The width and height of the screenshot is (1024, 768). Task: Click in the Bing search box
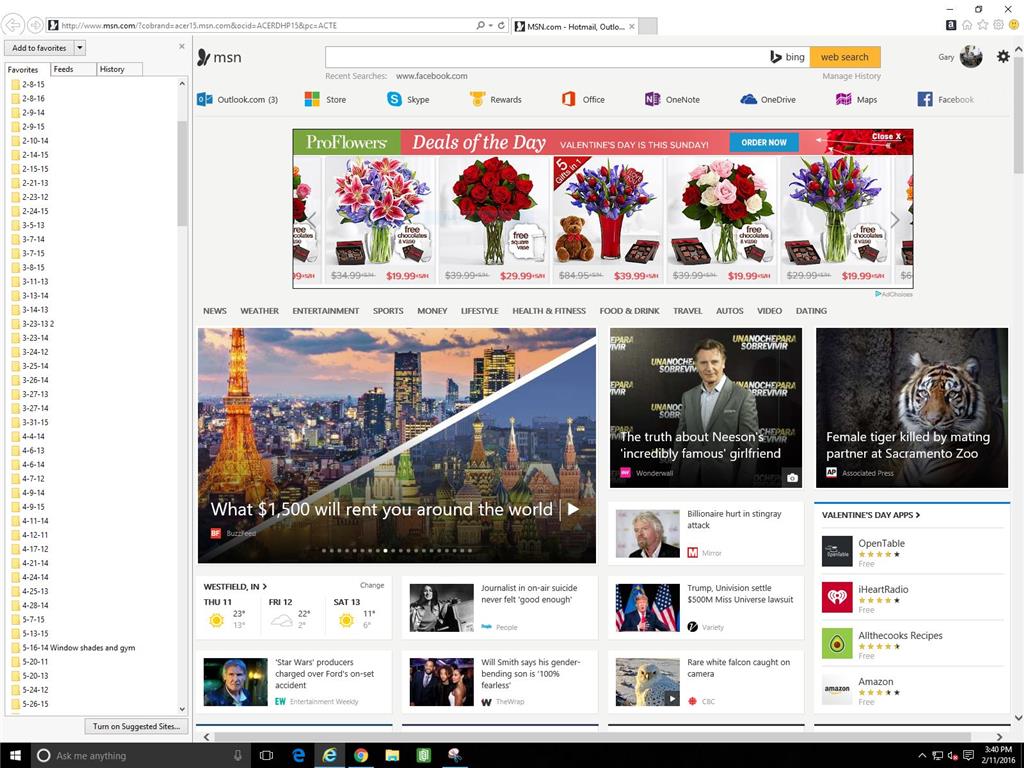(x=545, y=57)
